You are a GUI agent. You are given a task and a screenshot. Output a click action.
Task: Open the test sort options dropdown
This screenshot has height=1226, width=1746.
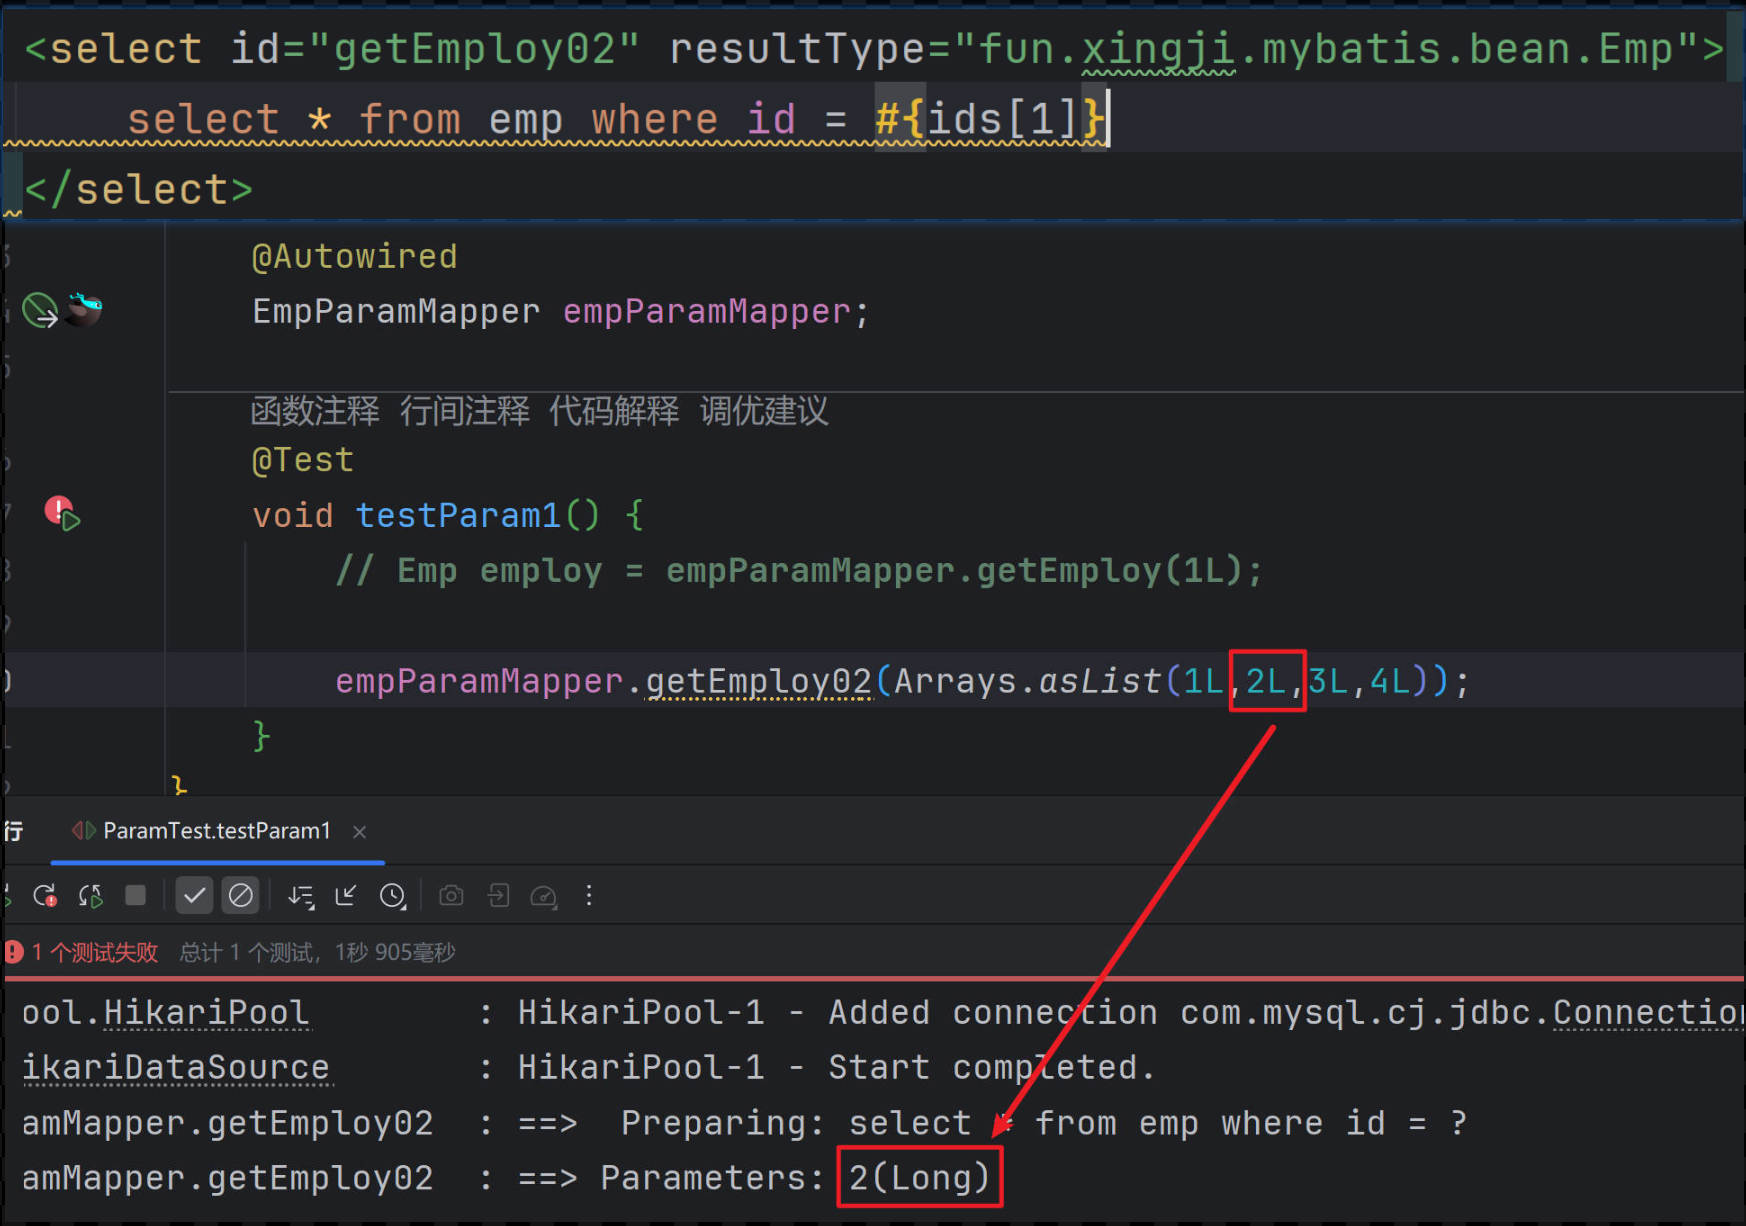click(x=300, y=896)
